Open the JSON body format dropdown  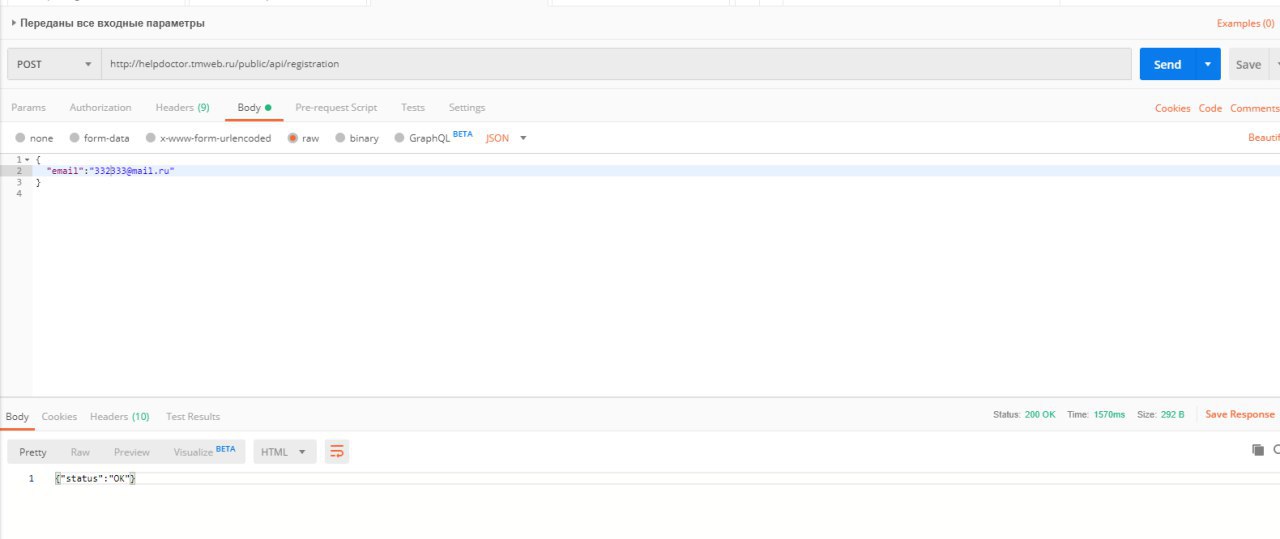coord(506,138)
